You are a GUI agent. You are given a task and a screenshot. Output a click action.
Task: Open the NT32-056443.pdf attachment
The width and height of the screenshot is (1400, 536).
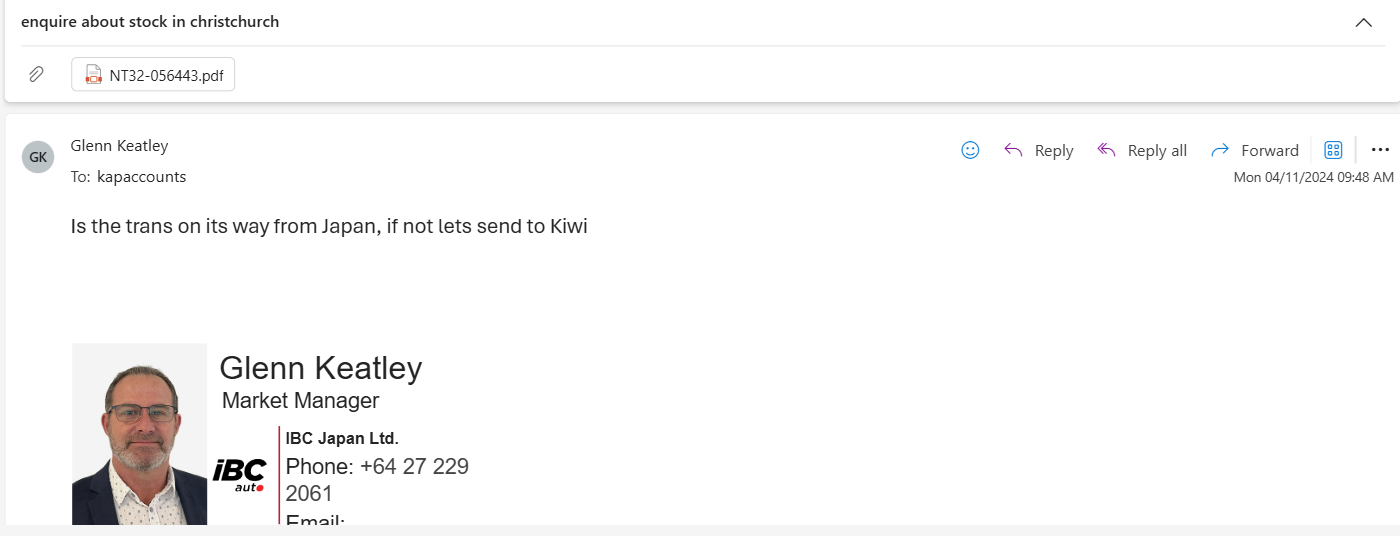click(x=153, y=74)
